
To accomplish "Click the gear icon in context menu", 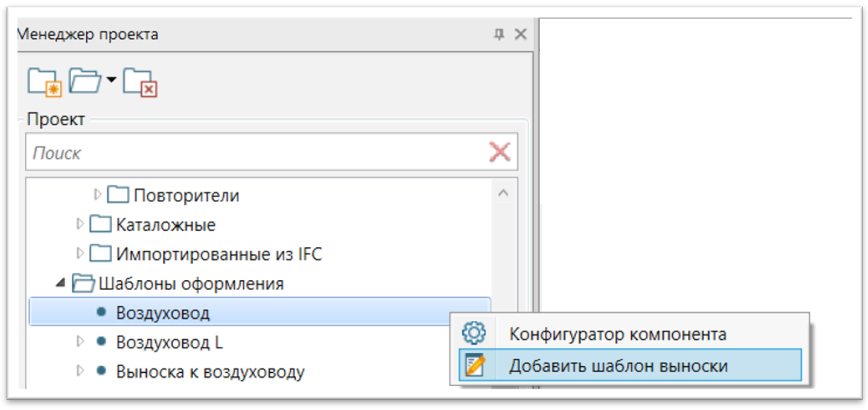I will (x=473, y=334).
